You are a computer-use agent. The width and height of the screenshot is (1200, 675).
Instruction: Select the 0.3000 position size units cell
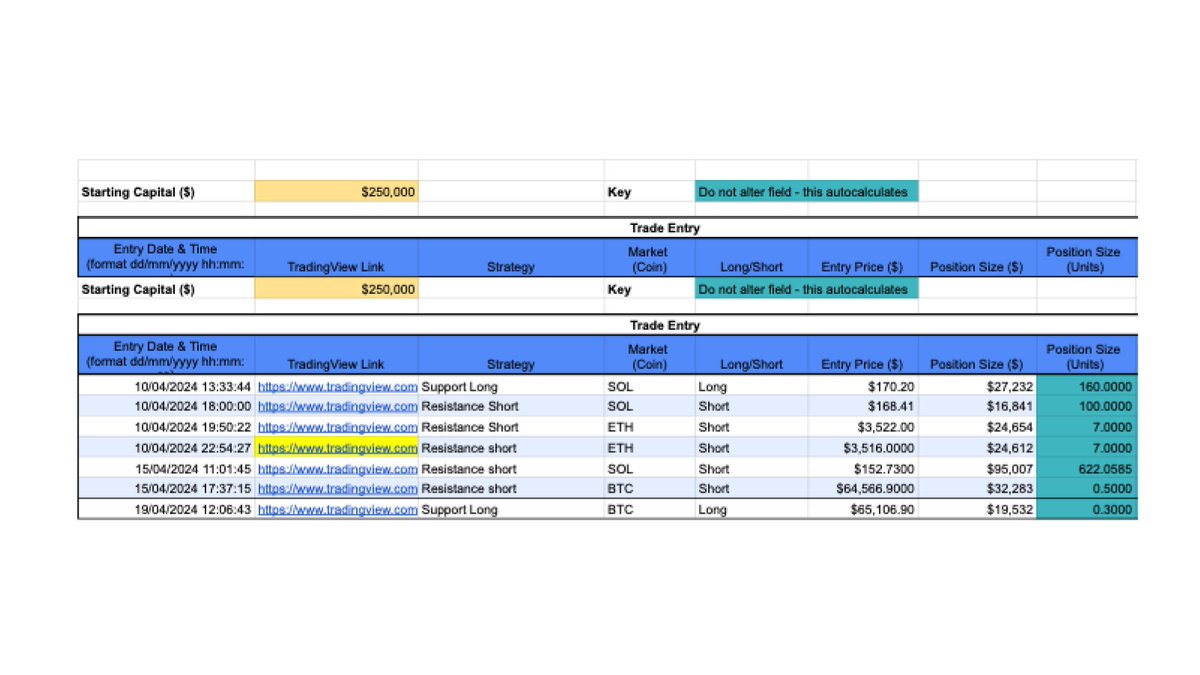pos(1087,510)
